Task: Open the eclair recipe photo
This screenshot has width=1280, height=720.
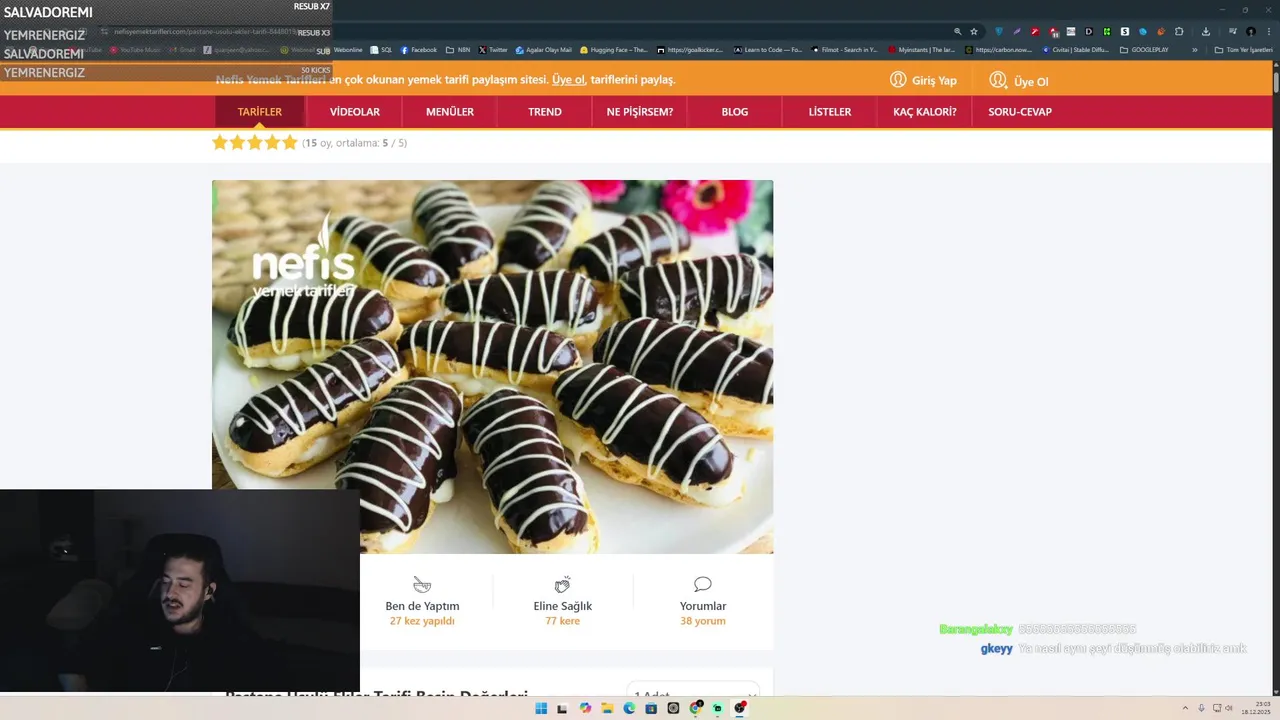Action: pyautogui.click(x=492, y=367)
